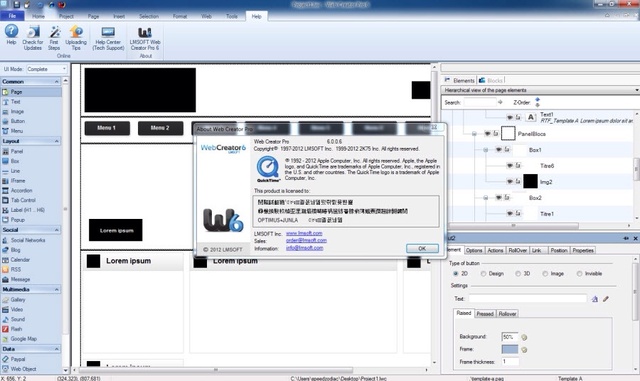Viewport: 640px width, 381px height.
Task: Choose the Design button type
Action: tap(483, 274)
